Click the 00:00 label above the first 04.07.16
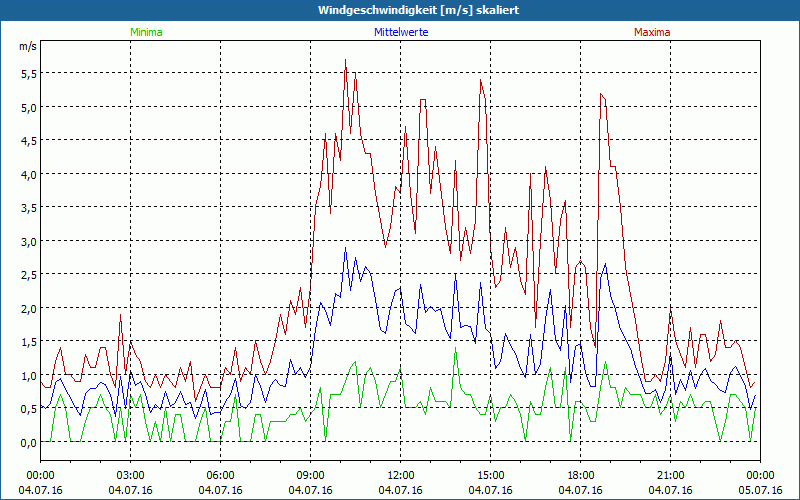 [40, 476]
